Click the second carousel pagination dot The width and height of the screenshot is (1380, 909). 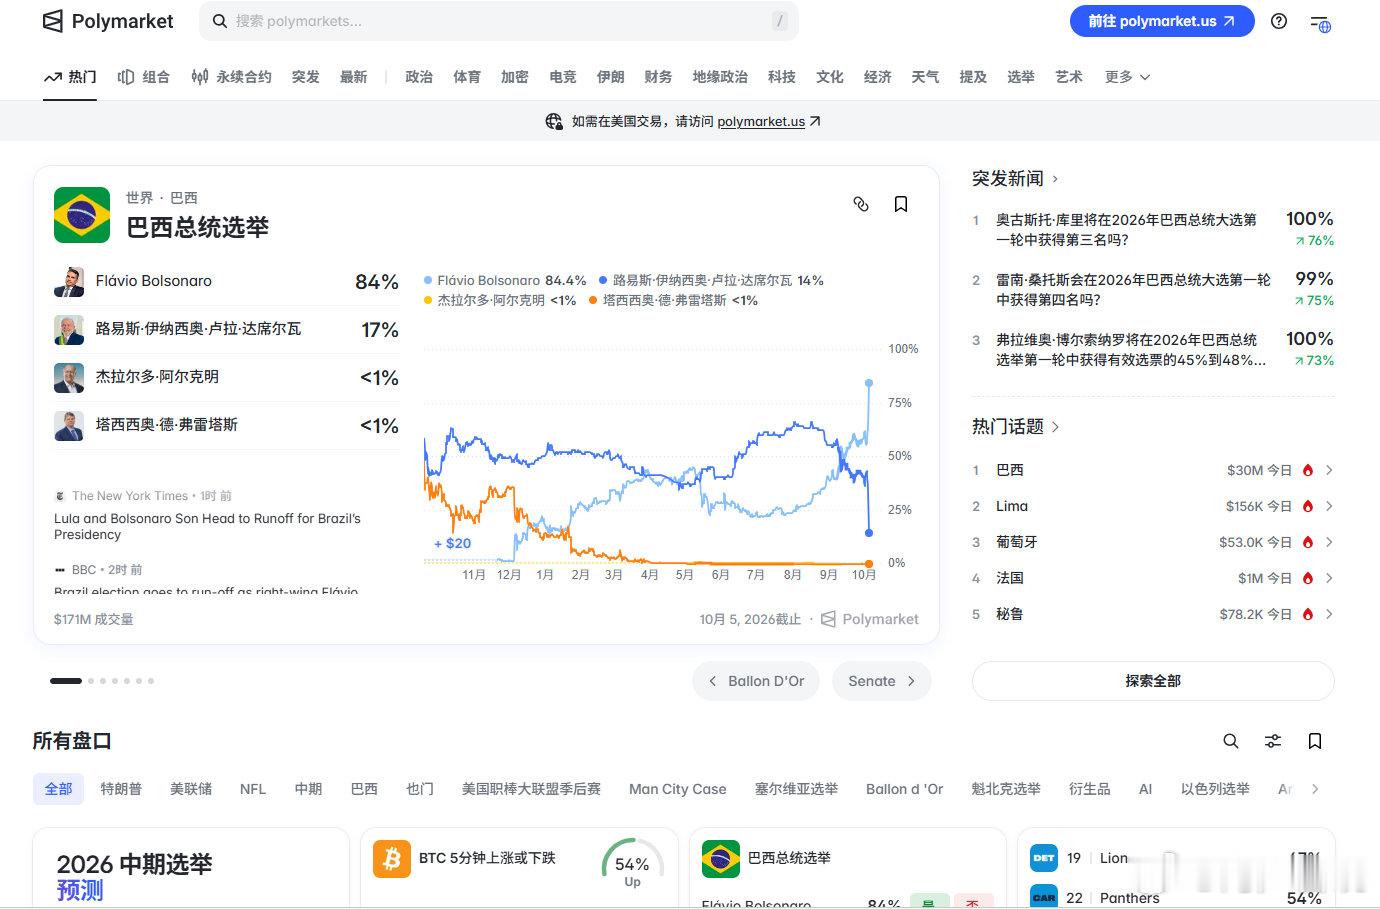(91, 681)
